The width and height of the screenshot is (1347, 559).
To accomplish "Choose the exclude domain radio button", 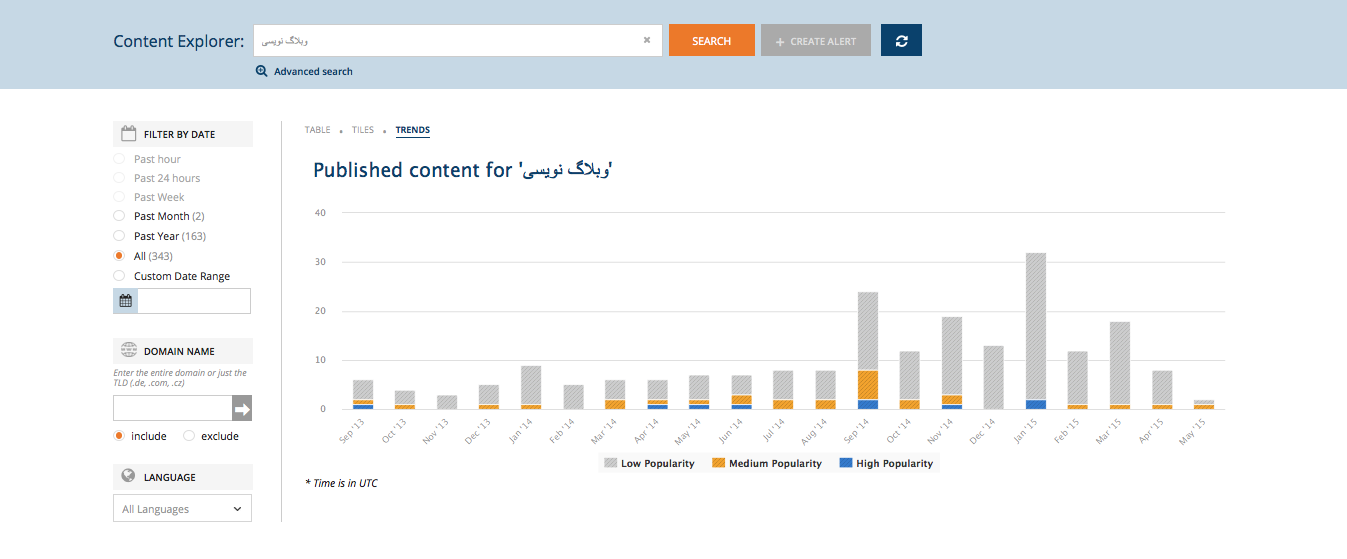I will pyautogui.click(x=189, y=436).
